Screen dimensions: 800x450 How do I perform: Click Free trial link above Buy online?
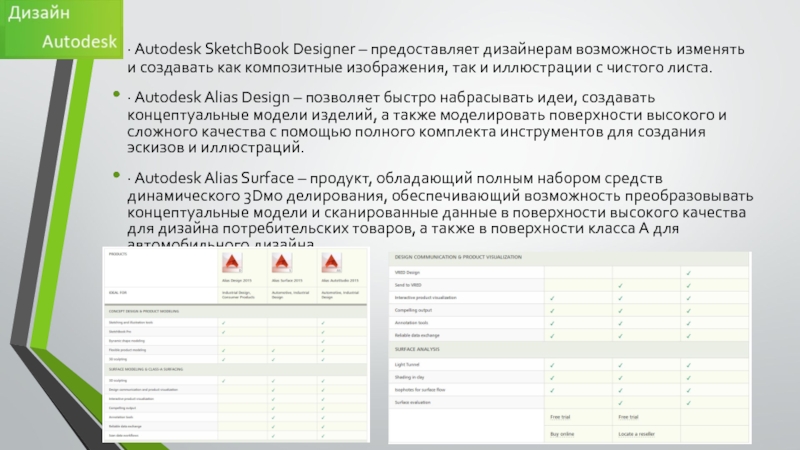(562, 416)
